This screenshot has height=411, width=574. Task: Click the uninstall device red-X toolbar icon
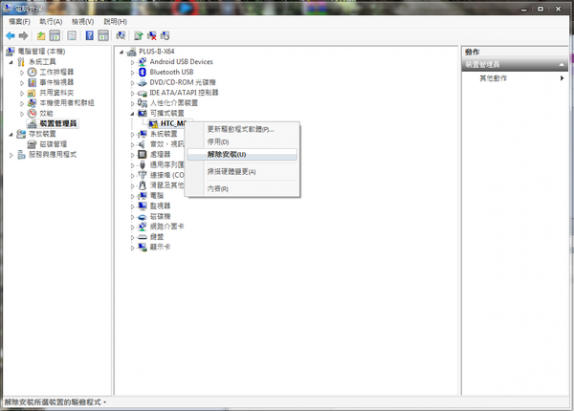(152, 36)
